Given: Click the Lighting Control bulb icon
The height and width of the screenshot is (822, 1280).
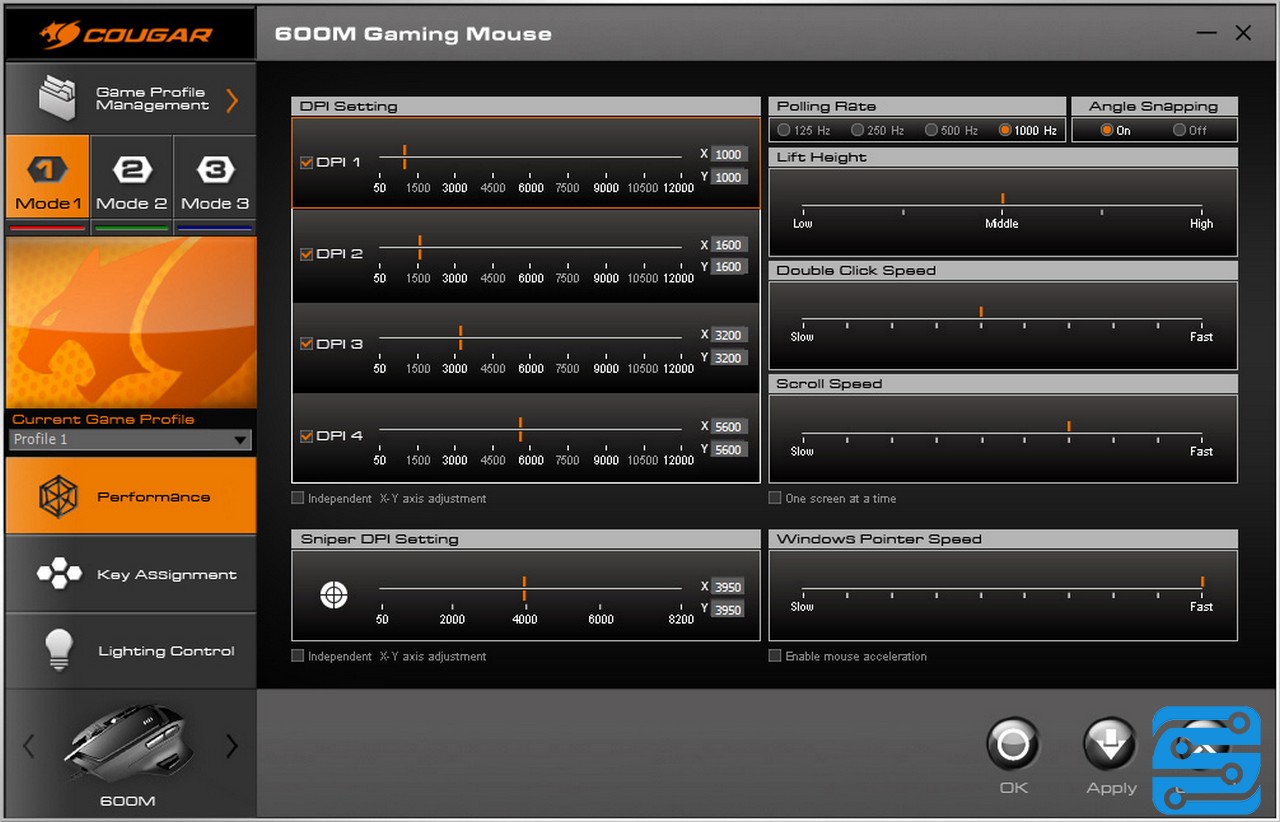Looking at the screenshot, I should click(60, 650).
